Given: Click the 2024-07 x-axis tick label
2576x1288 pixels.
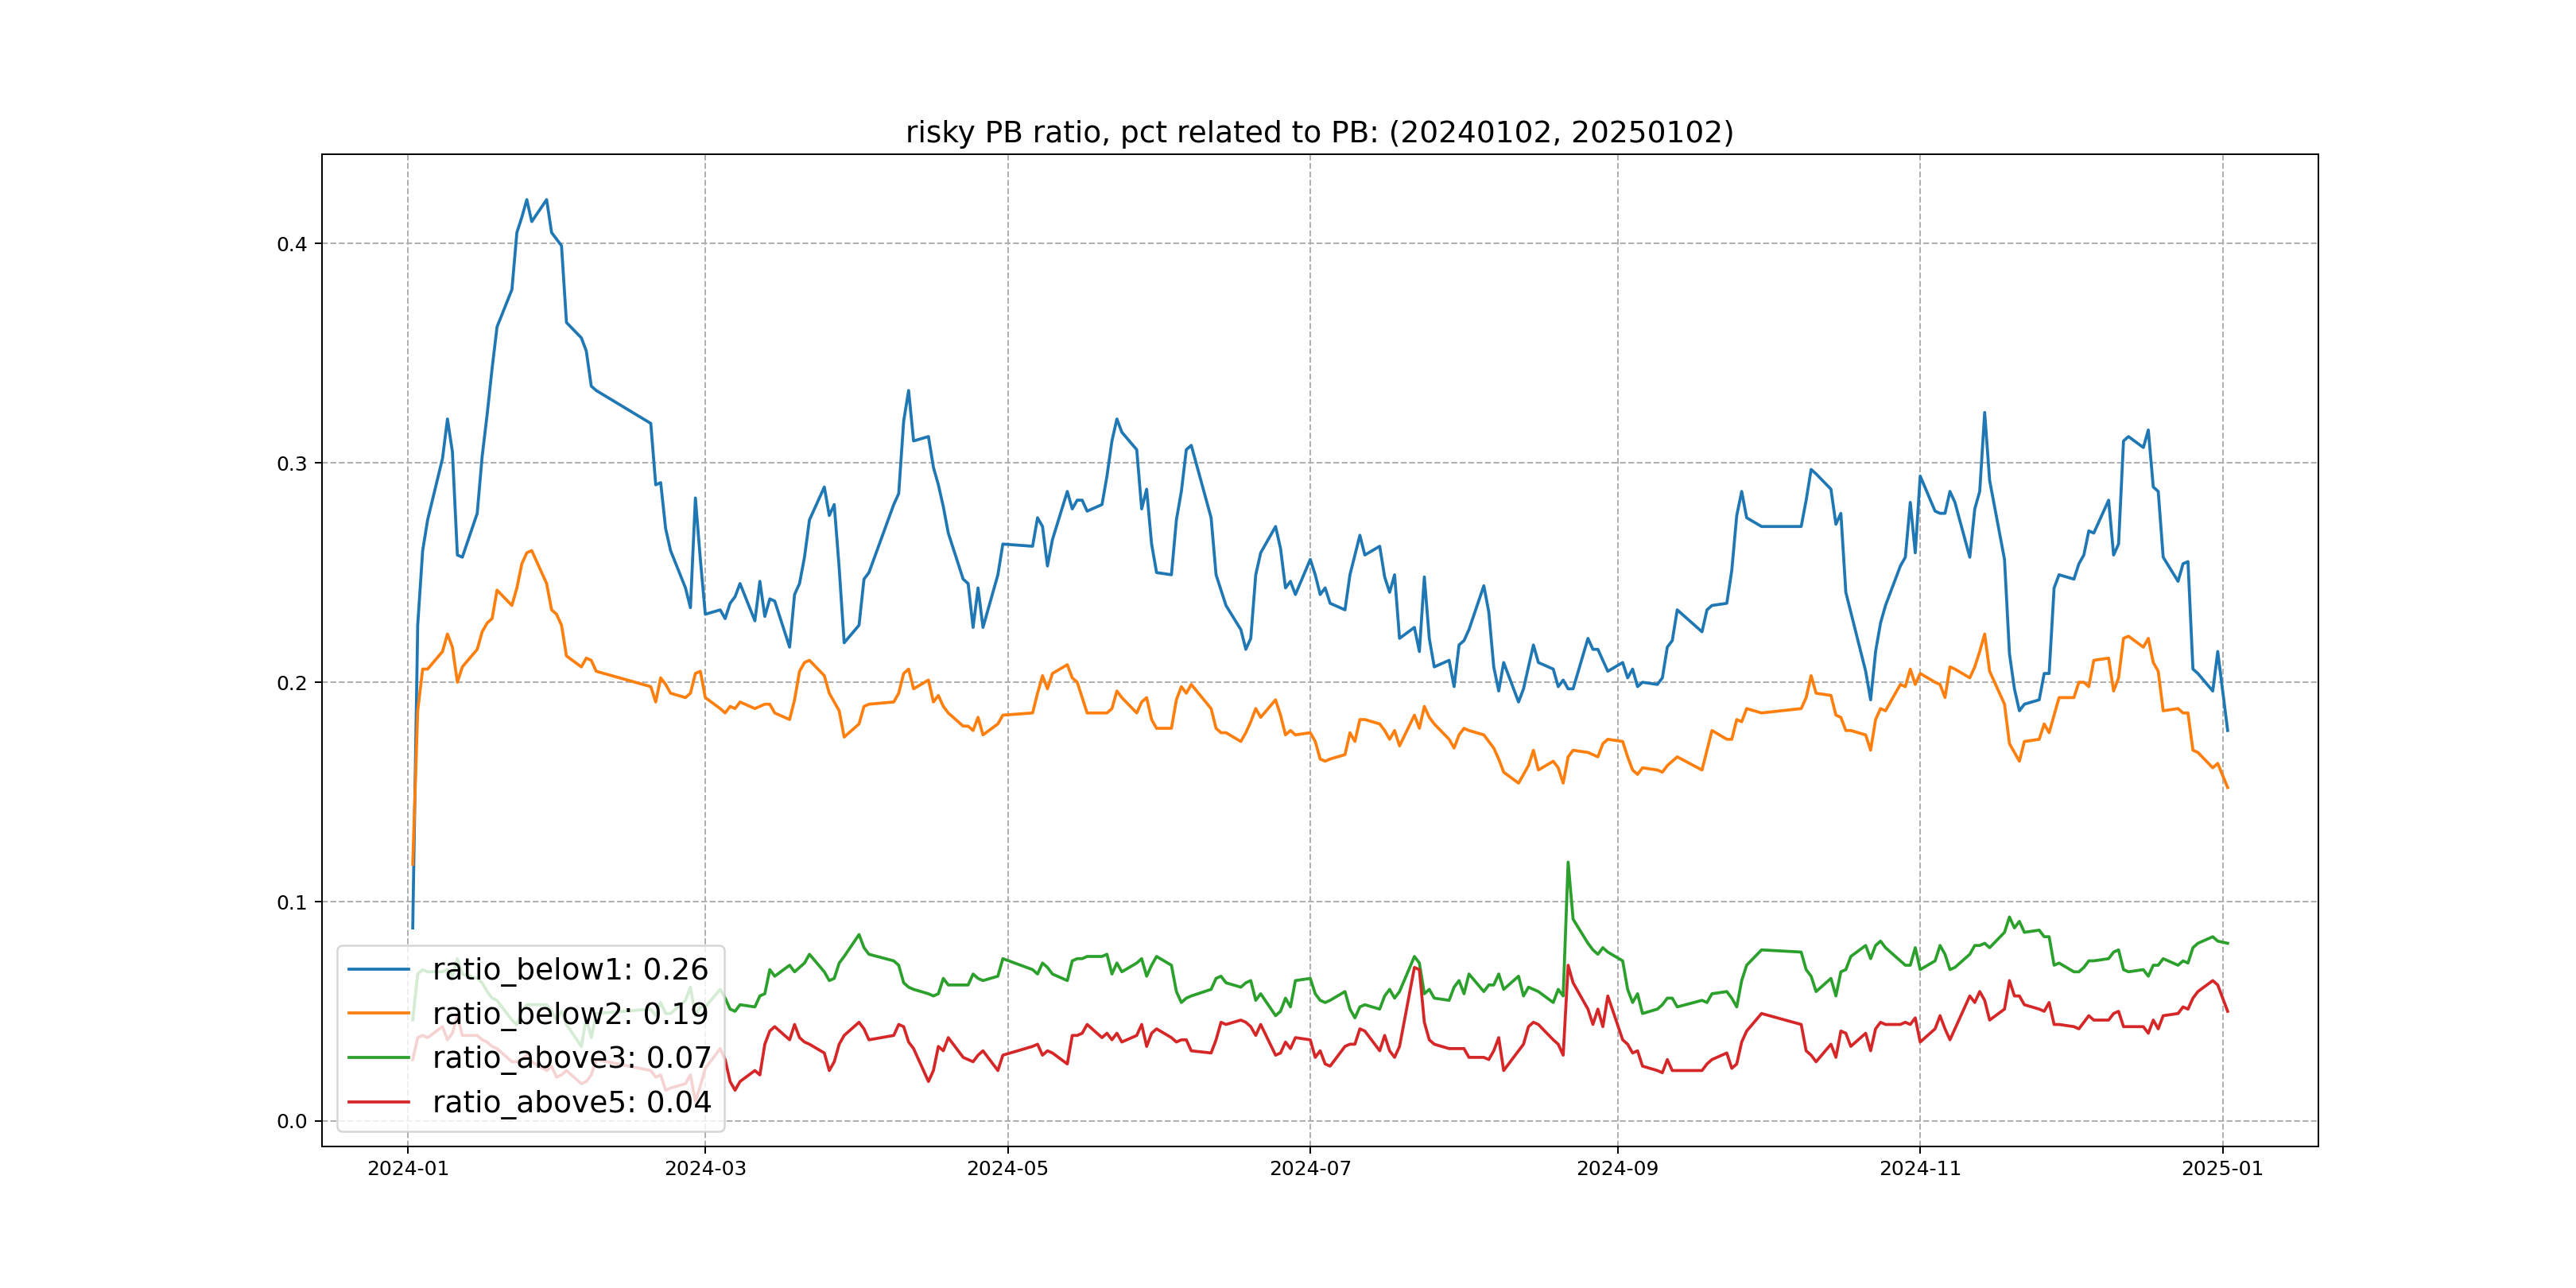Looking at the screenshot, I should tap(1310, 1169).
